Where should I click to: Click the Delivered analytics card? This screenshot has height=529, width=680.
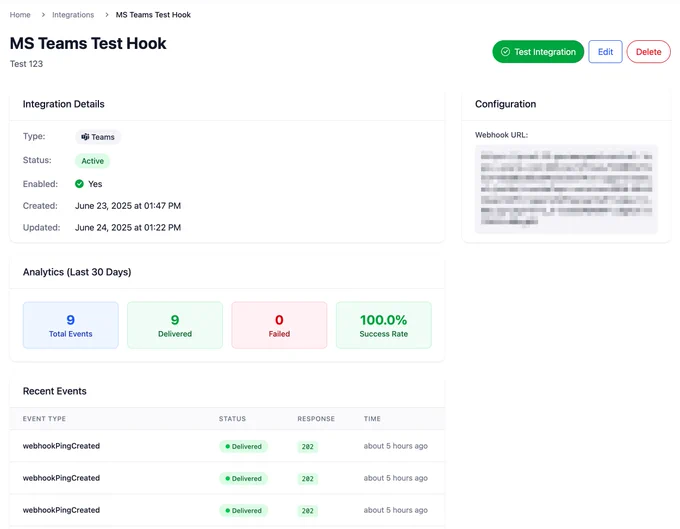coord(175,325)
